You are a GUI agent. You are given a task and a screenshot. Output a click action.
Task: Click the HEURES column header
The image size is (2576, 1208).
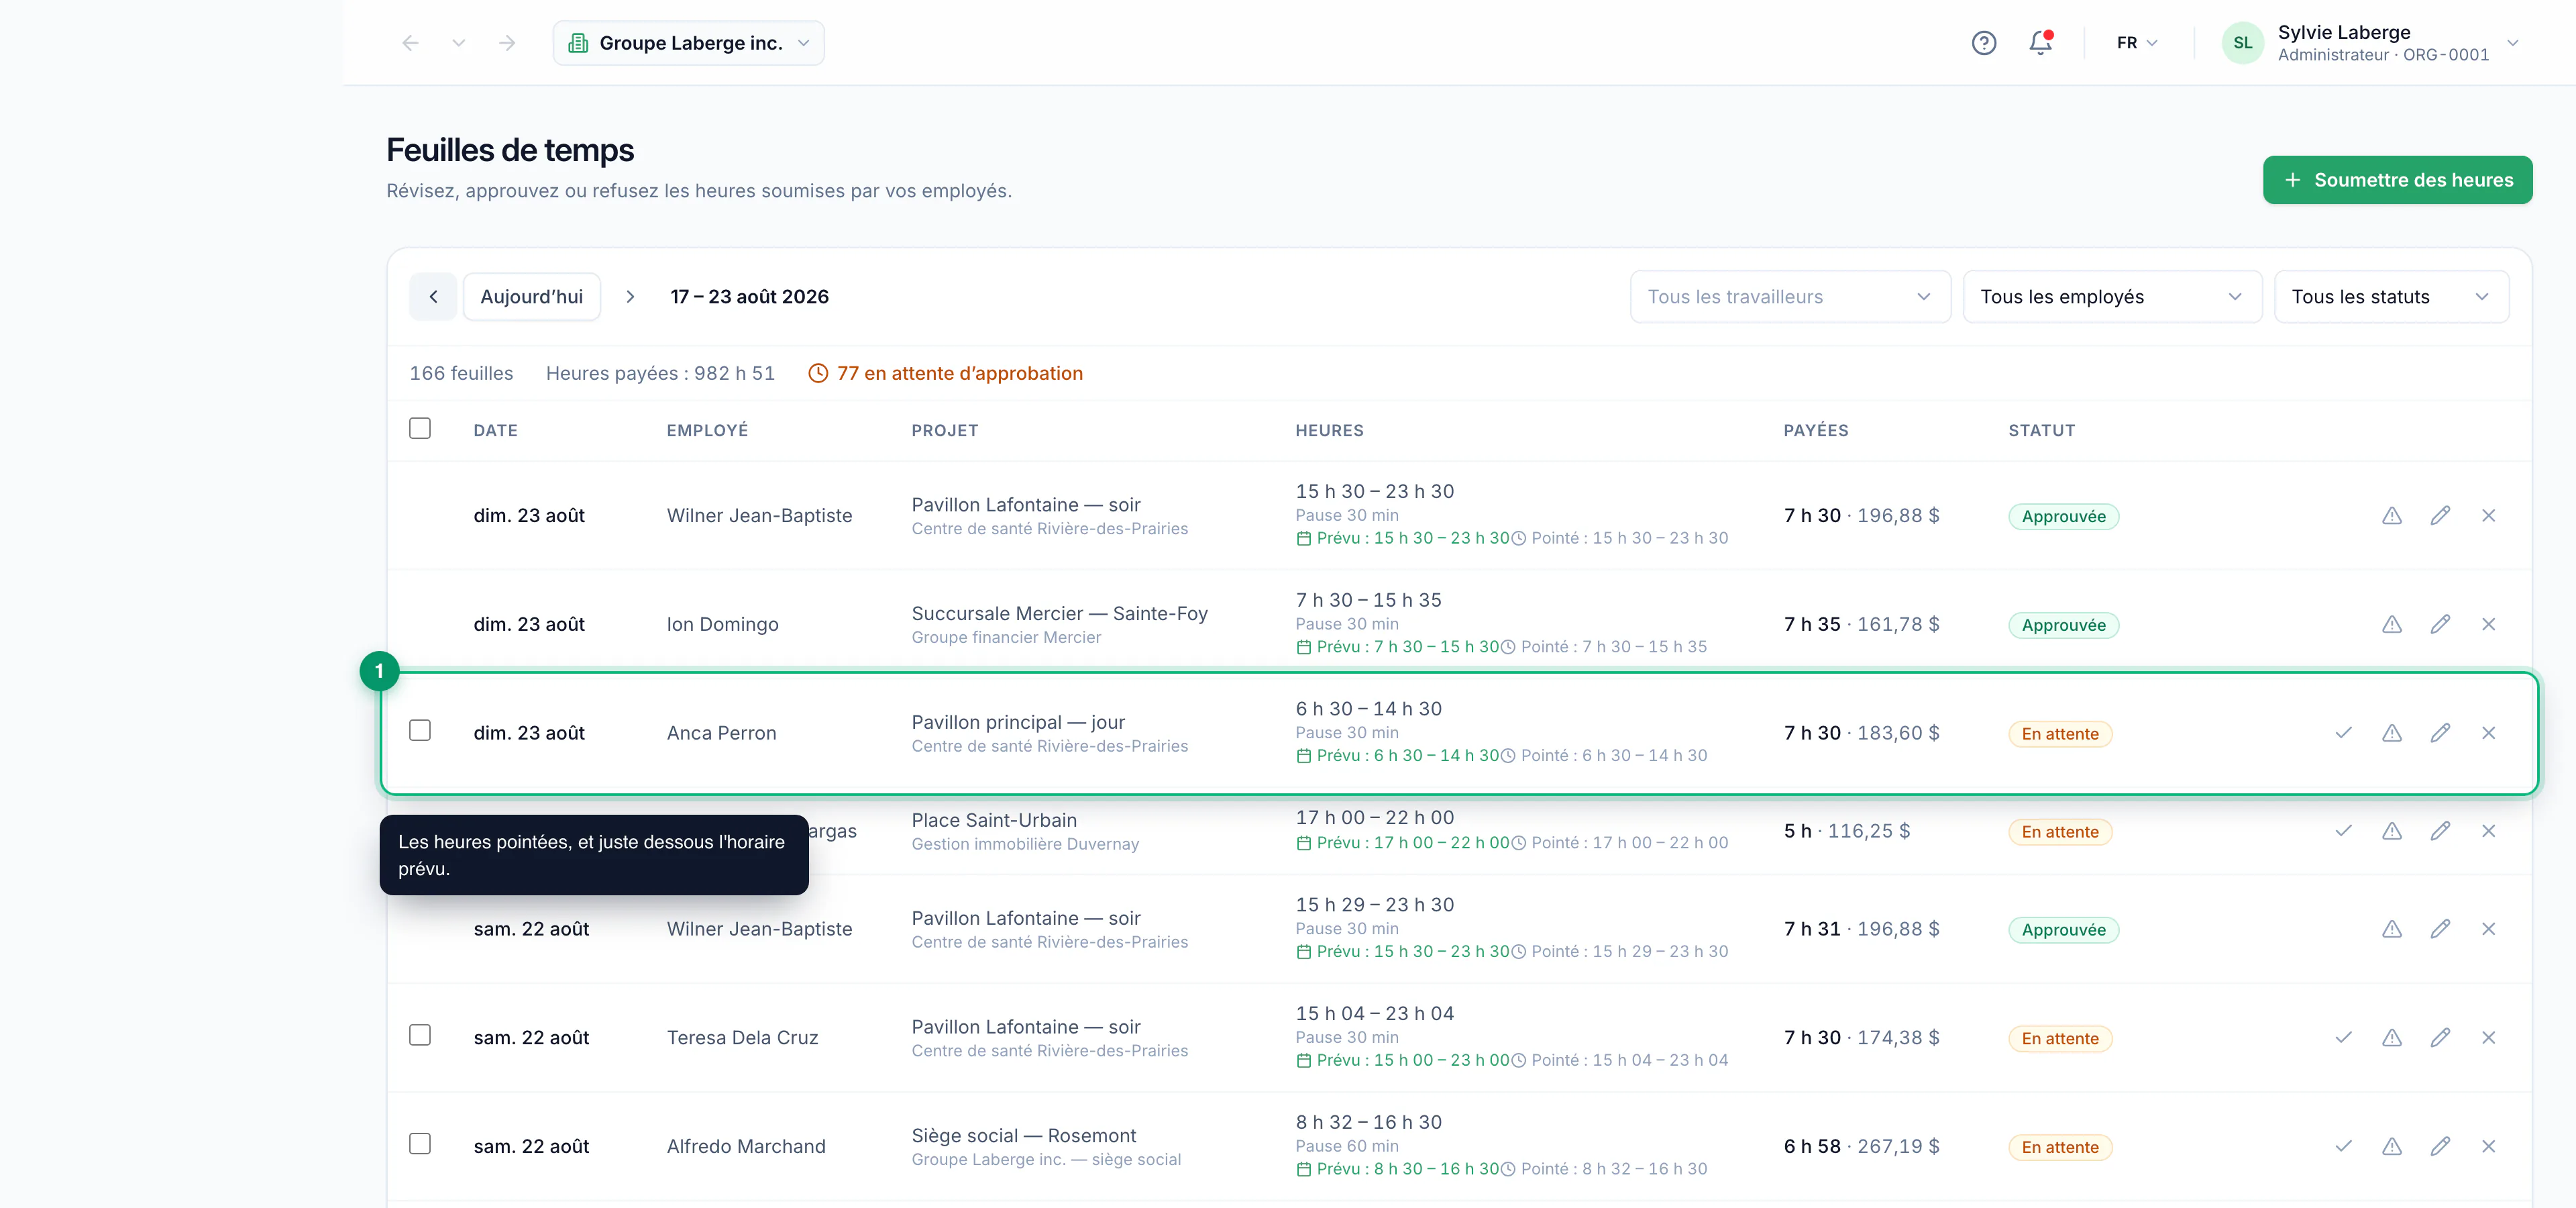1329,431
